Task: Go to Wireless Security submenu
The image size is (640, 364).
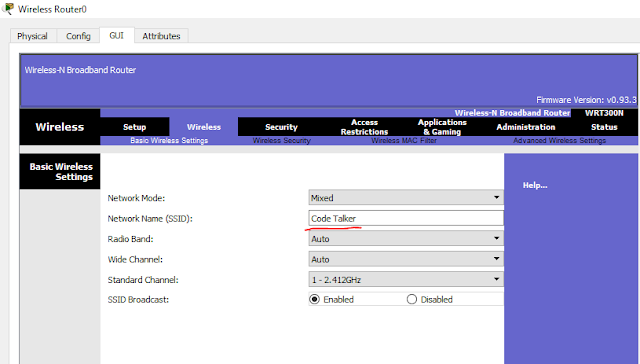Action: coord(281,140)
